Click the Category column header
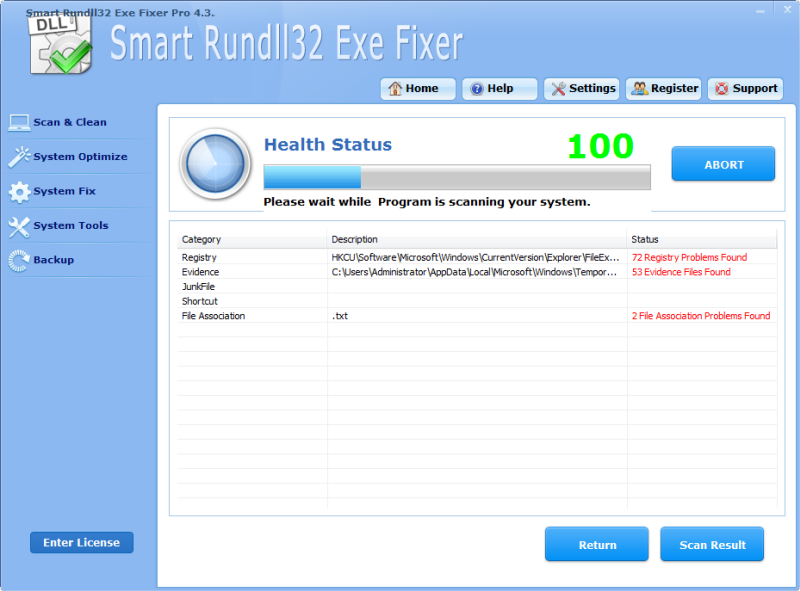 coord(252,239)
